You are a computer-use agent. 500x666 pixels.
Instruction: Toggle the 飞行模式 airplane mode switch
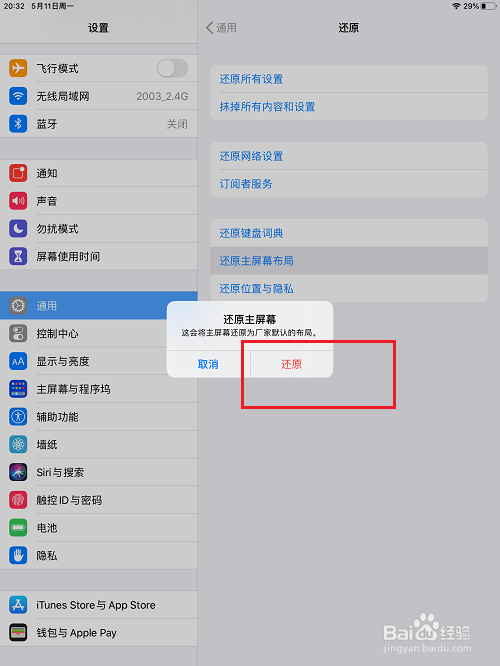[x=172, y=68]
